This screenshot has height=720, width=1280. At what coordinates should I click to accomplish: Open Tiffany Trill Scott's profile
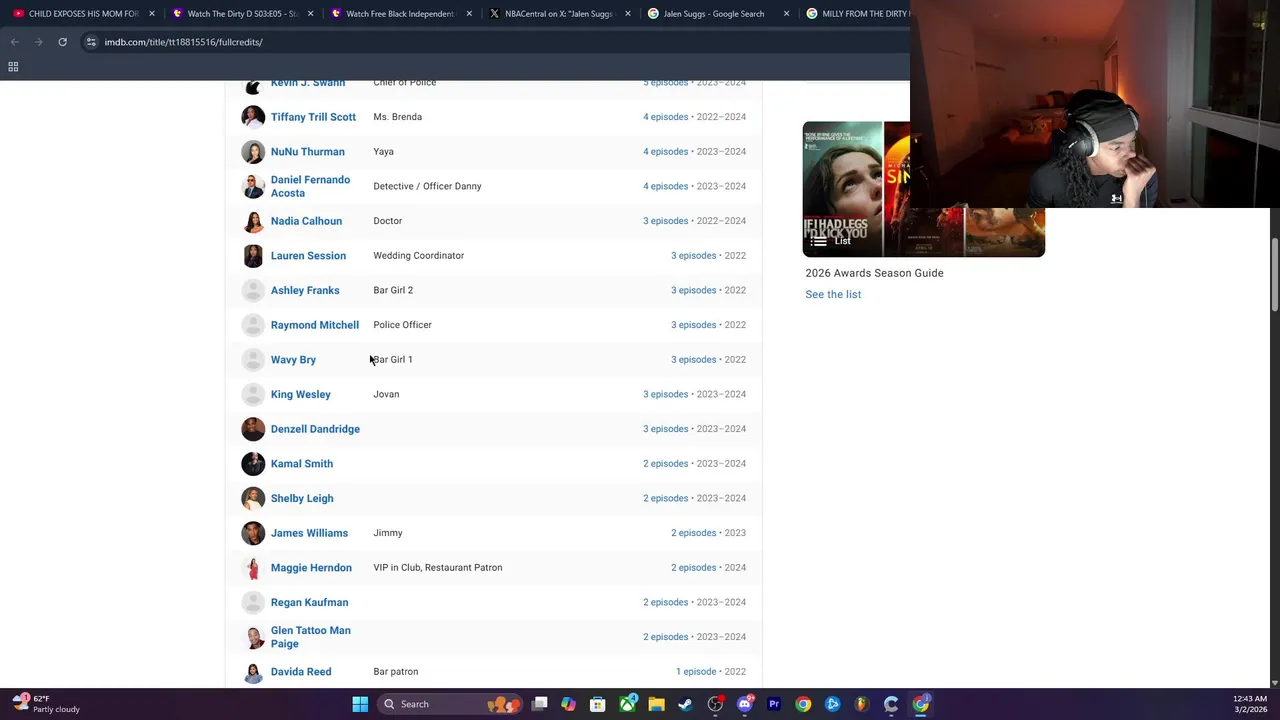(x=313, y=117)
